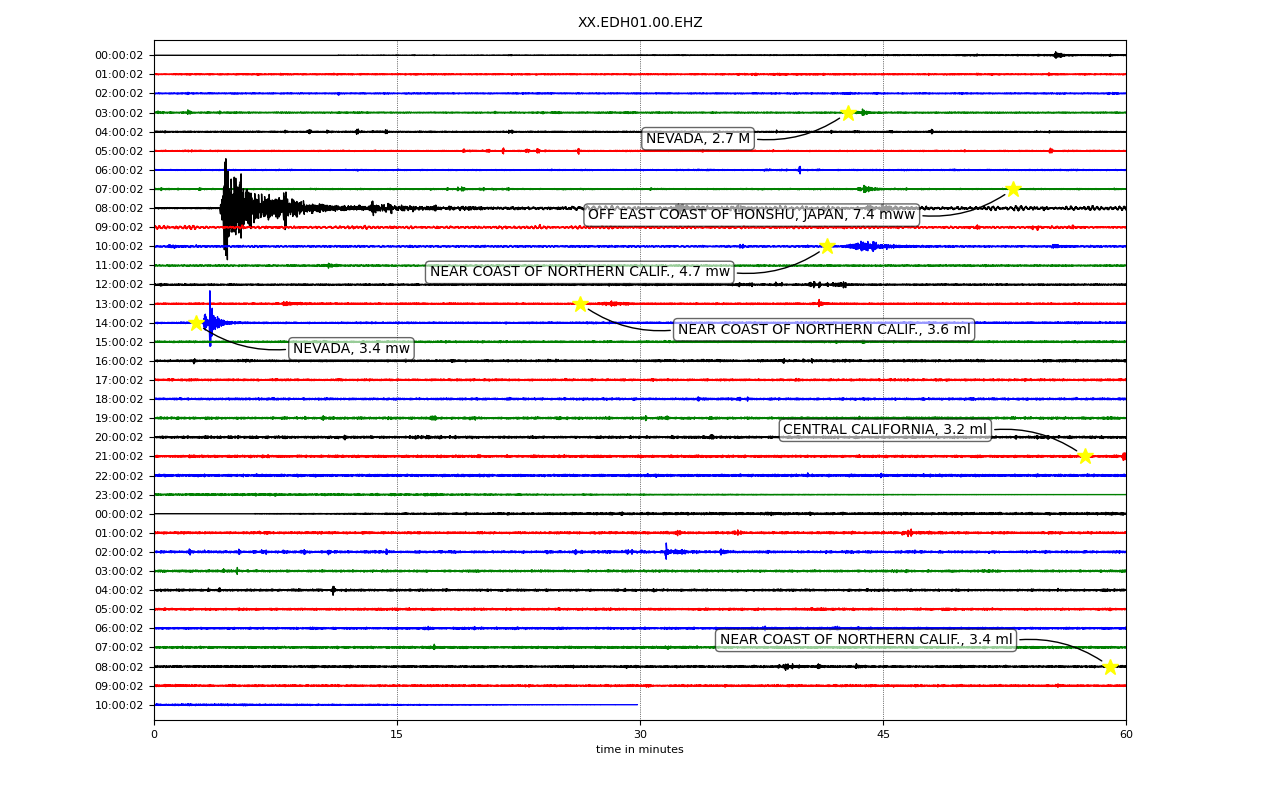The width and height of the screenshot is (1280, 800).
Task: Click the NEVADA, 2.7 M annotation label
Action: (698, 139)
